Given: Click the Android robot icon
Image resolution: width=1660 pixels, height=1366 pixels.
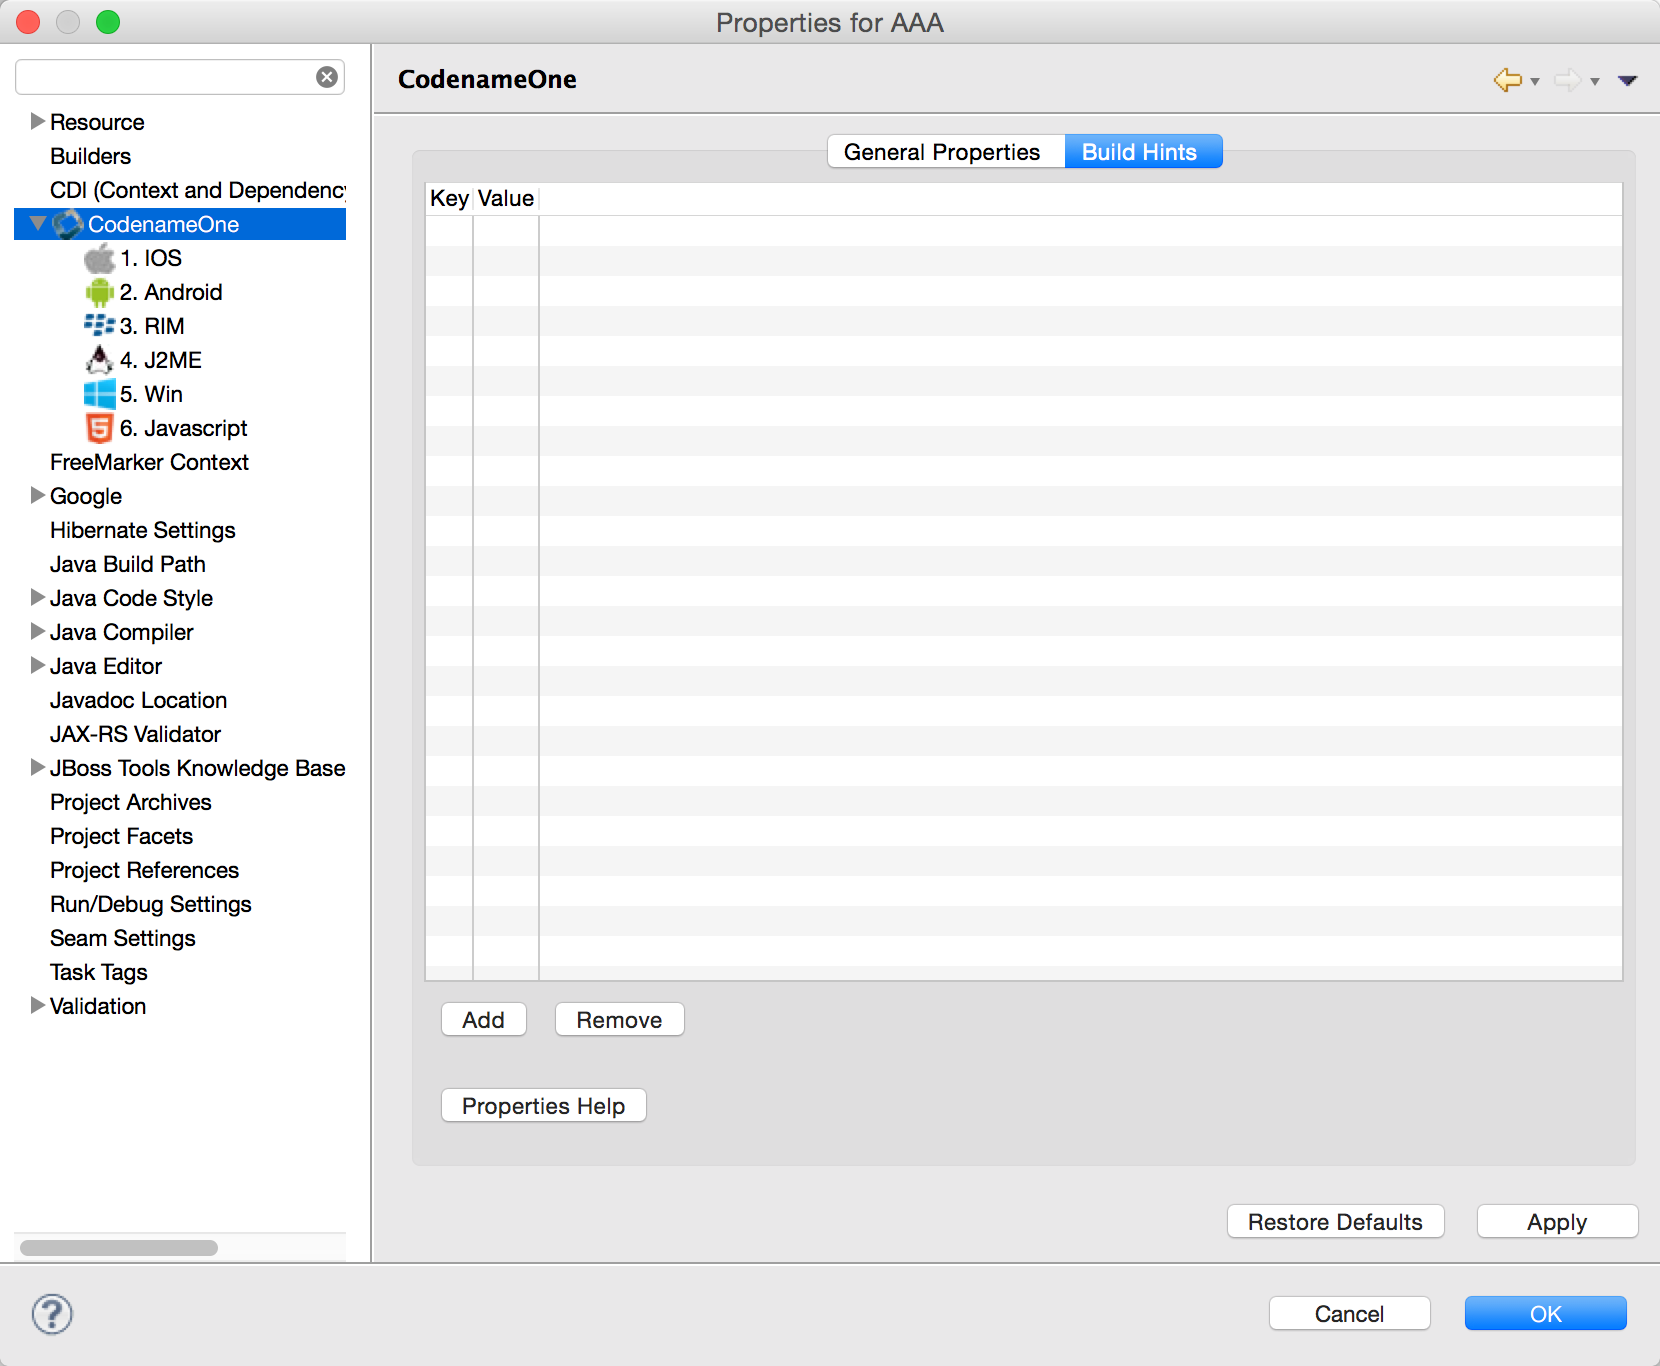Looking at the screenshot, I should click(99, 292).
